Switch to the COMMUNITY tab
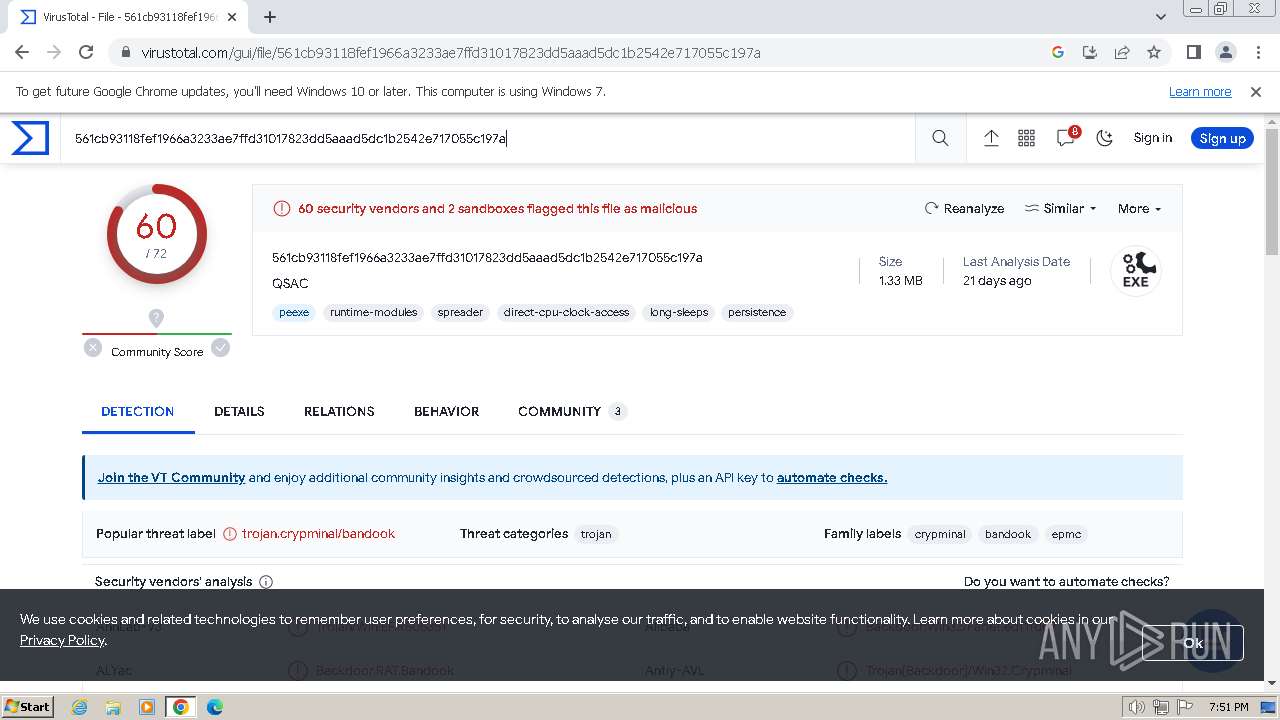Screen dimensions: 1280x720 click(572, 411)
